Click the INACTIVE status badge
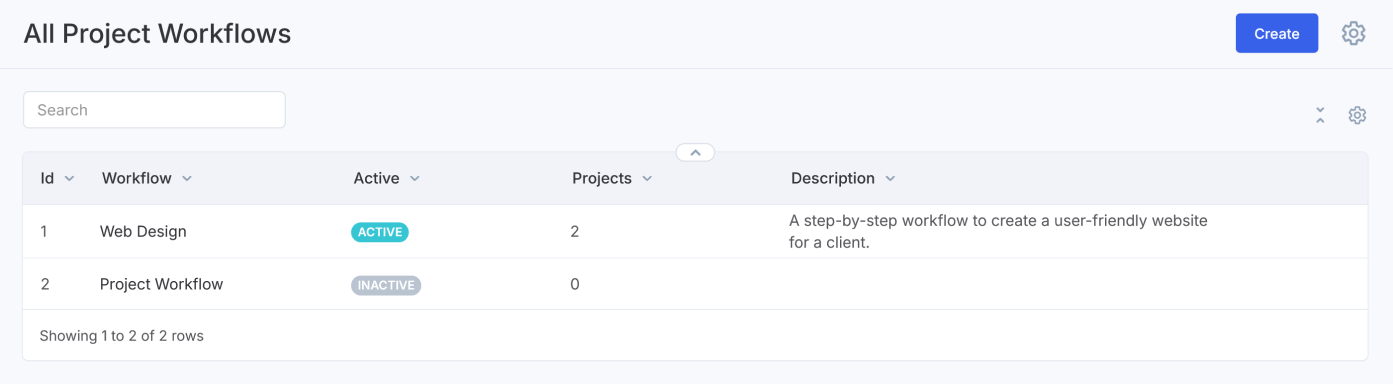The image size is (1393, 384). 386,285
